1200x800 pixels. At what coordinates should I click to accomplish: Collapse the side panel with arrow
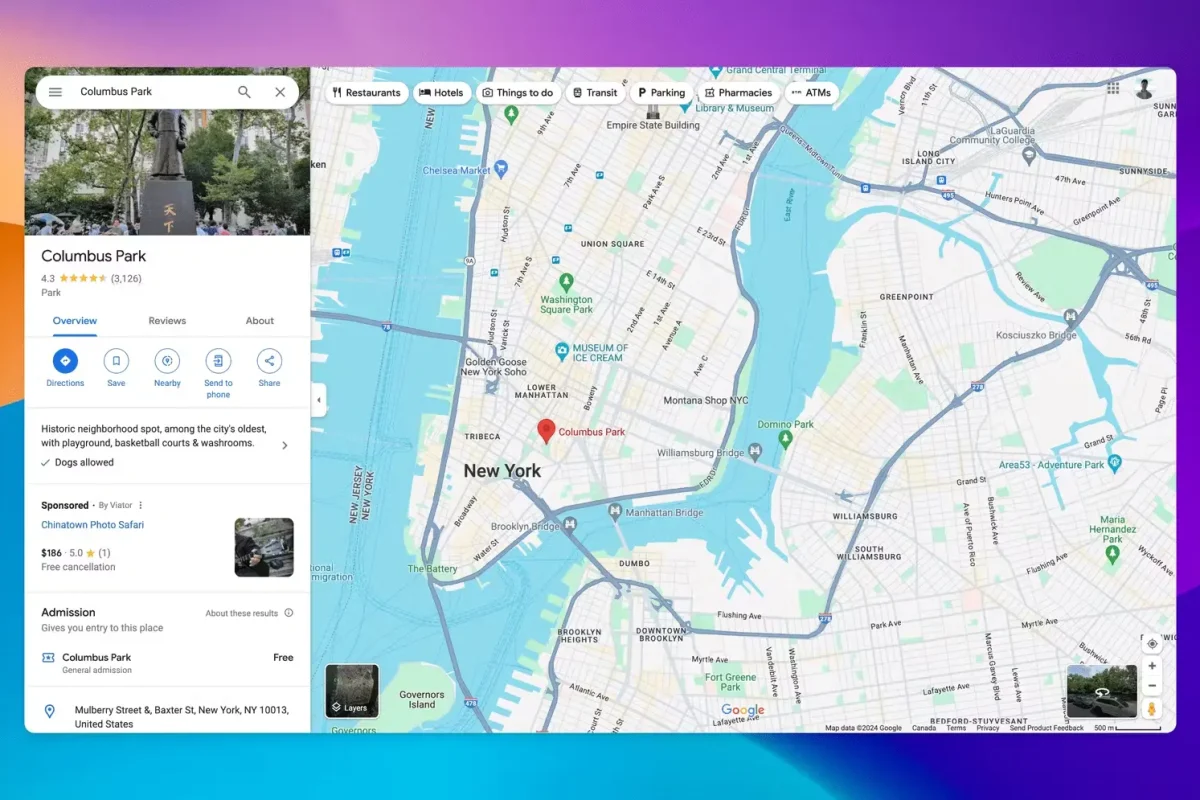click(319, 400)
